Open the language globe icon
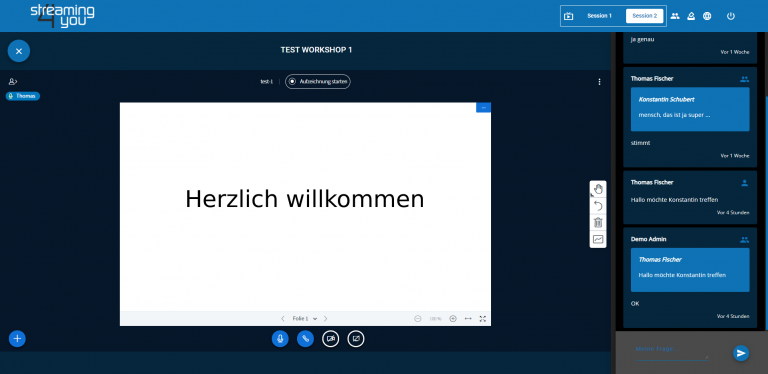 click(707, 16)
